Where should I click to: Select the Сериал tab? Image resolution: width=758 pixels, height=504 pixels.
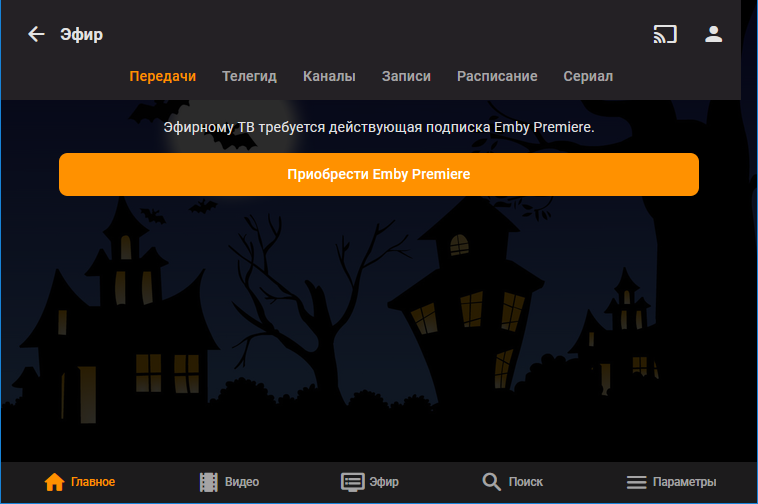588,76
